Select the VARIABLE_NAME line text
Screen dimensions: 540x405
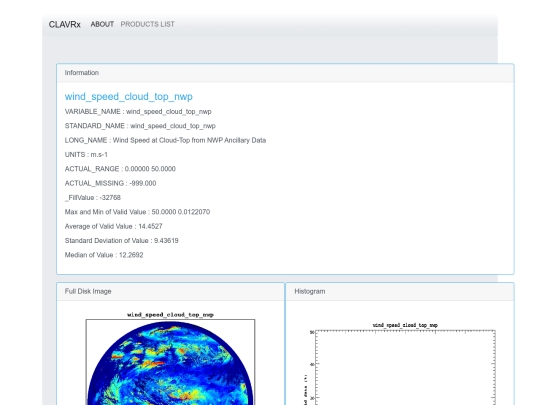point(138,112)
